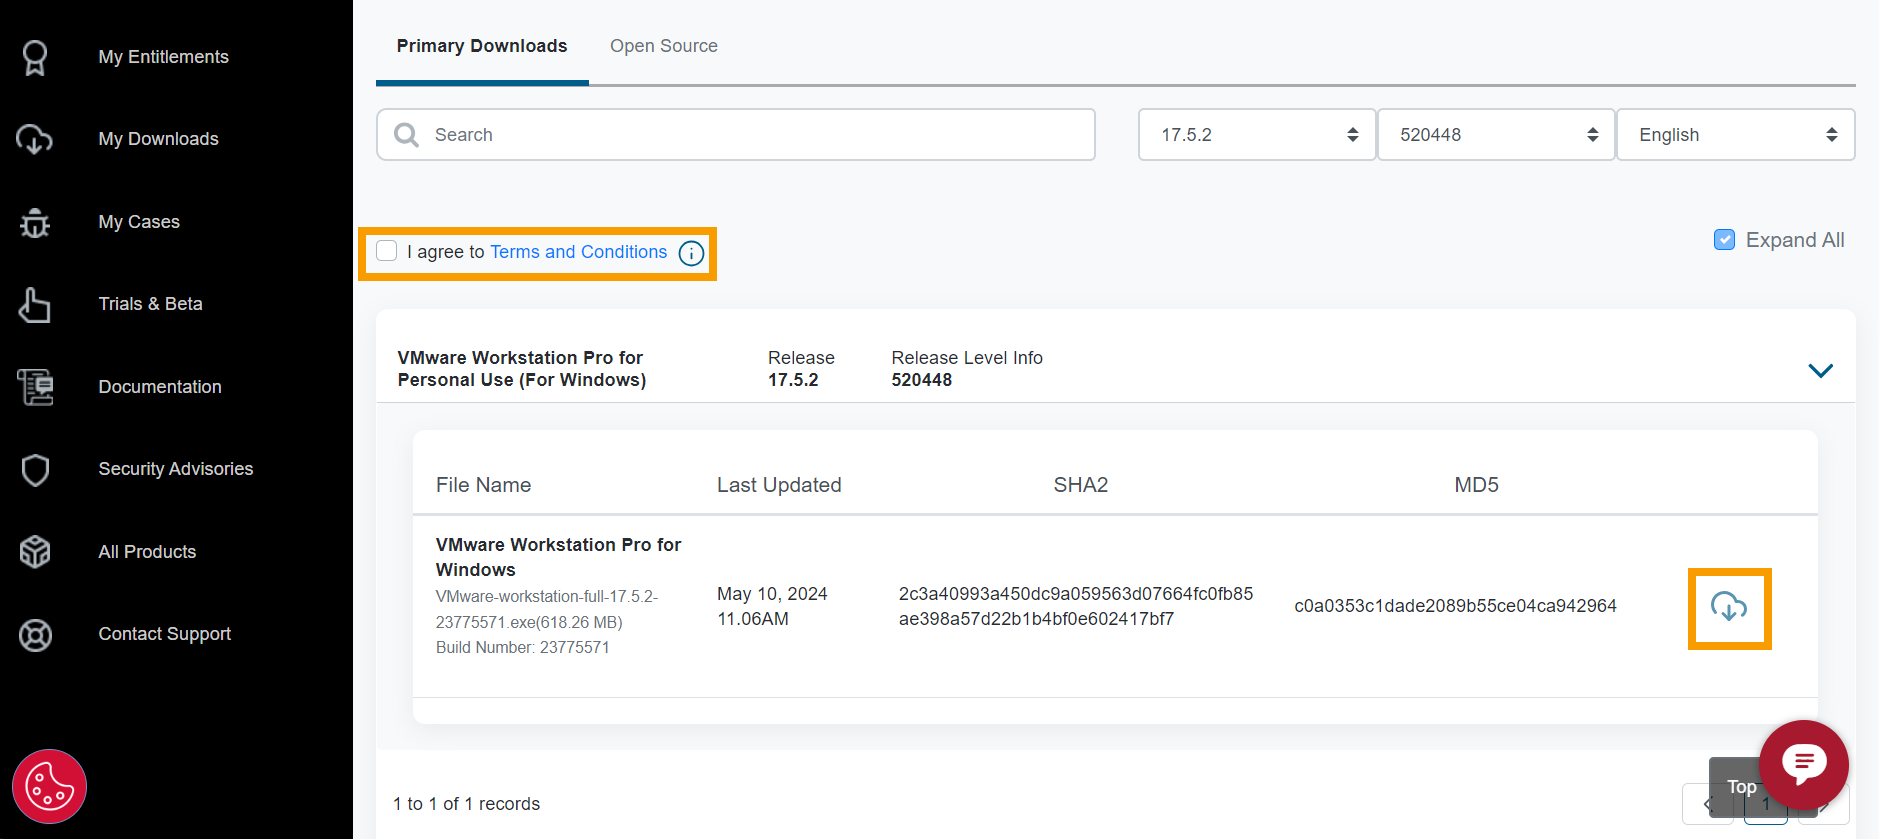The width and height of the screenshot is (1880, 839).
Task: Open the 520448 release level dropdown
Action: pyautogui.click(x=1496, y=135)
